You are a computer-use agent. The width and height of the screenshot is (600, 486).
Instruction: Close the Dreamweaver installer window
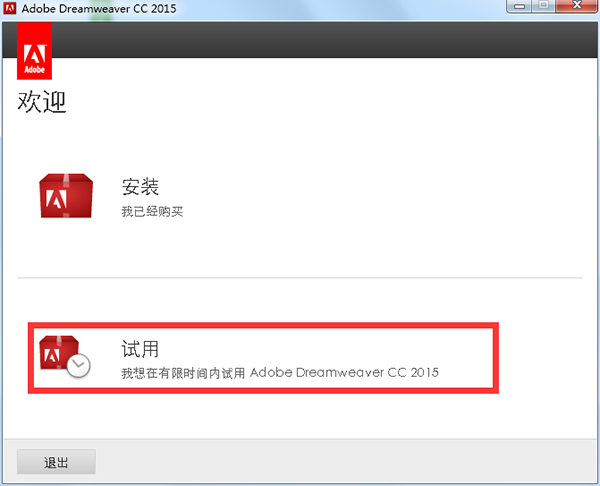(x=577, y=6)
